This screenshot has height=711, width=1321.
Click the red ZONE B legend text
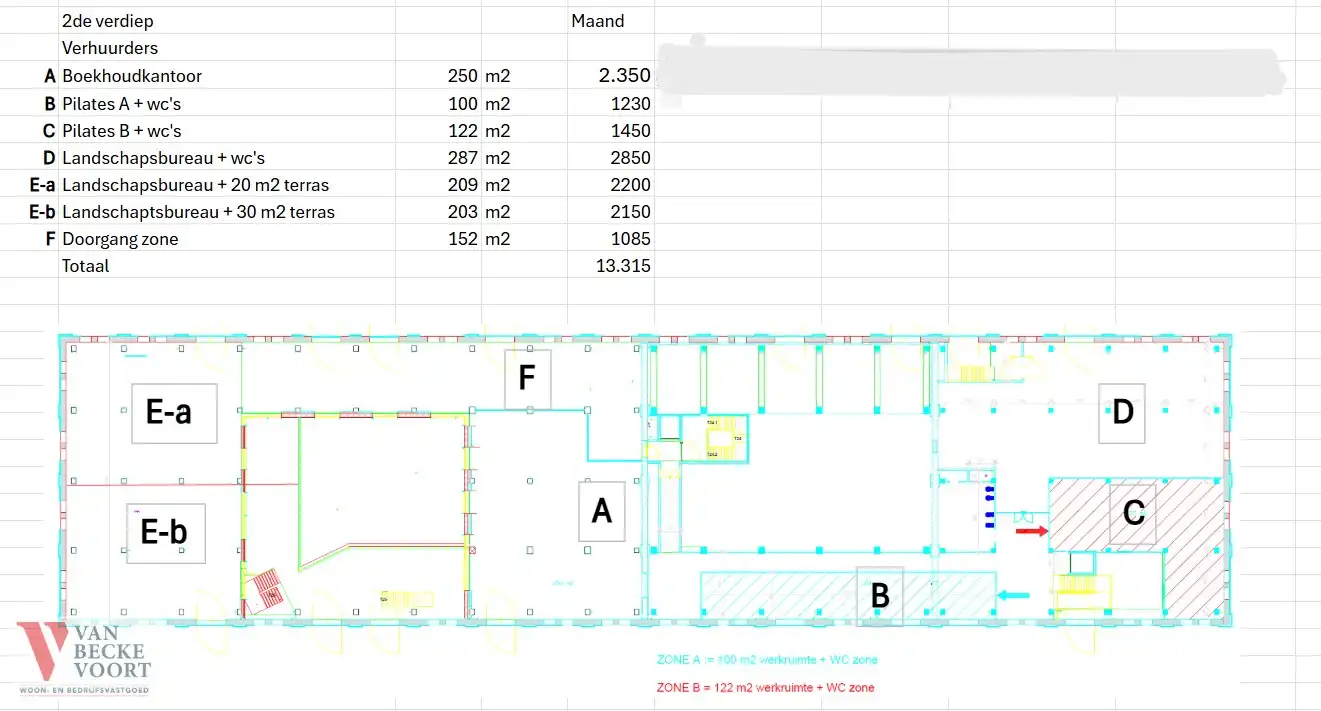[765, 688]
